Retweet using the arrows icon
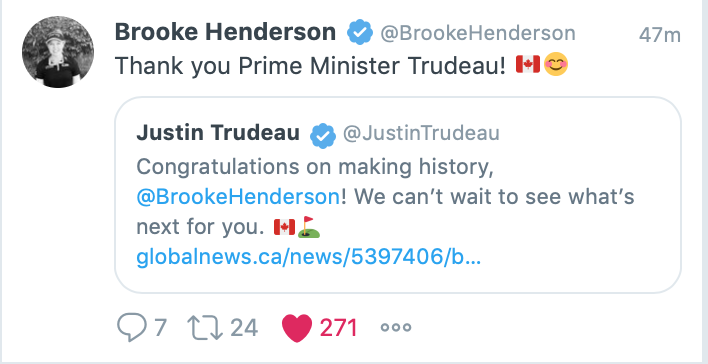 (x=205, y=327)
